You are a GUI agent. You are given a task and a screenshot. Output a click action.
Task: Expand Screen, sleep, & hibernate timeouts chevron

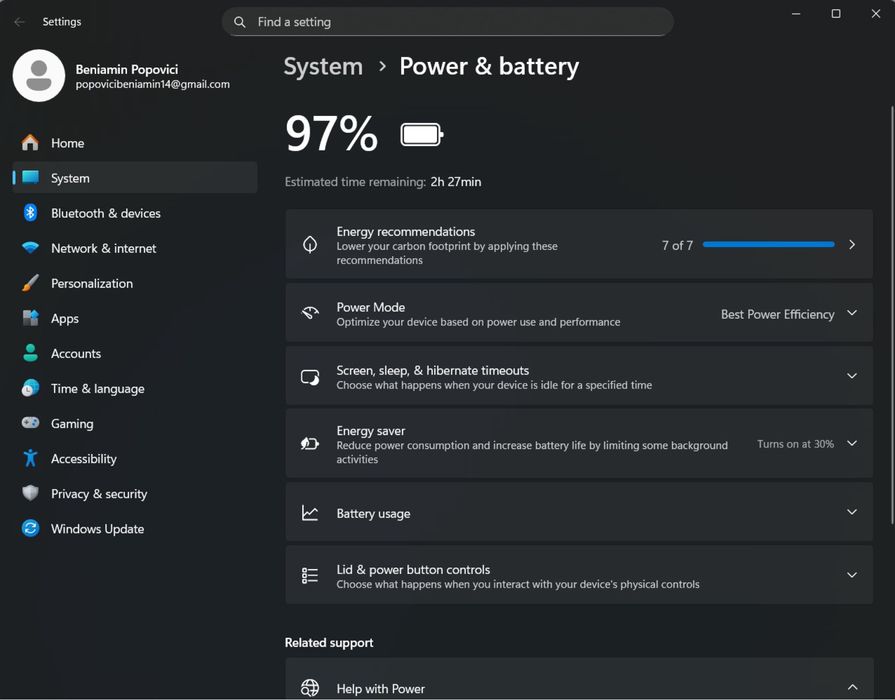pyautogui.click(x=852, y=376)
